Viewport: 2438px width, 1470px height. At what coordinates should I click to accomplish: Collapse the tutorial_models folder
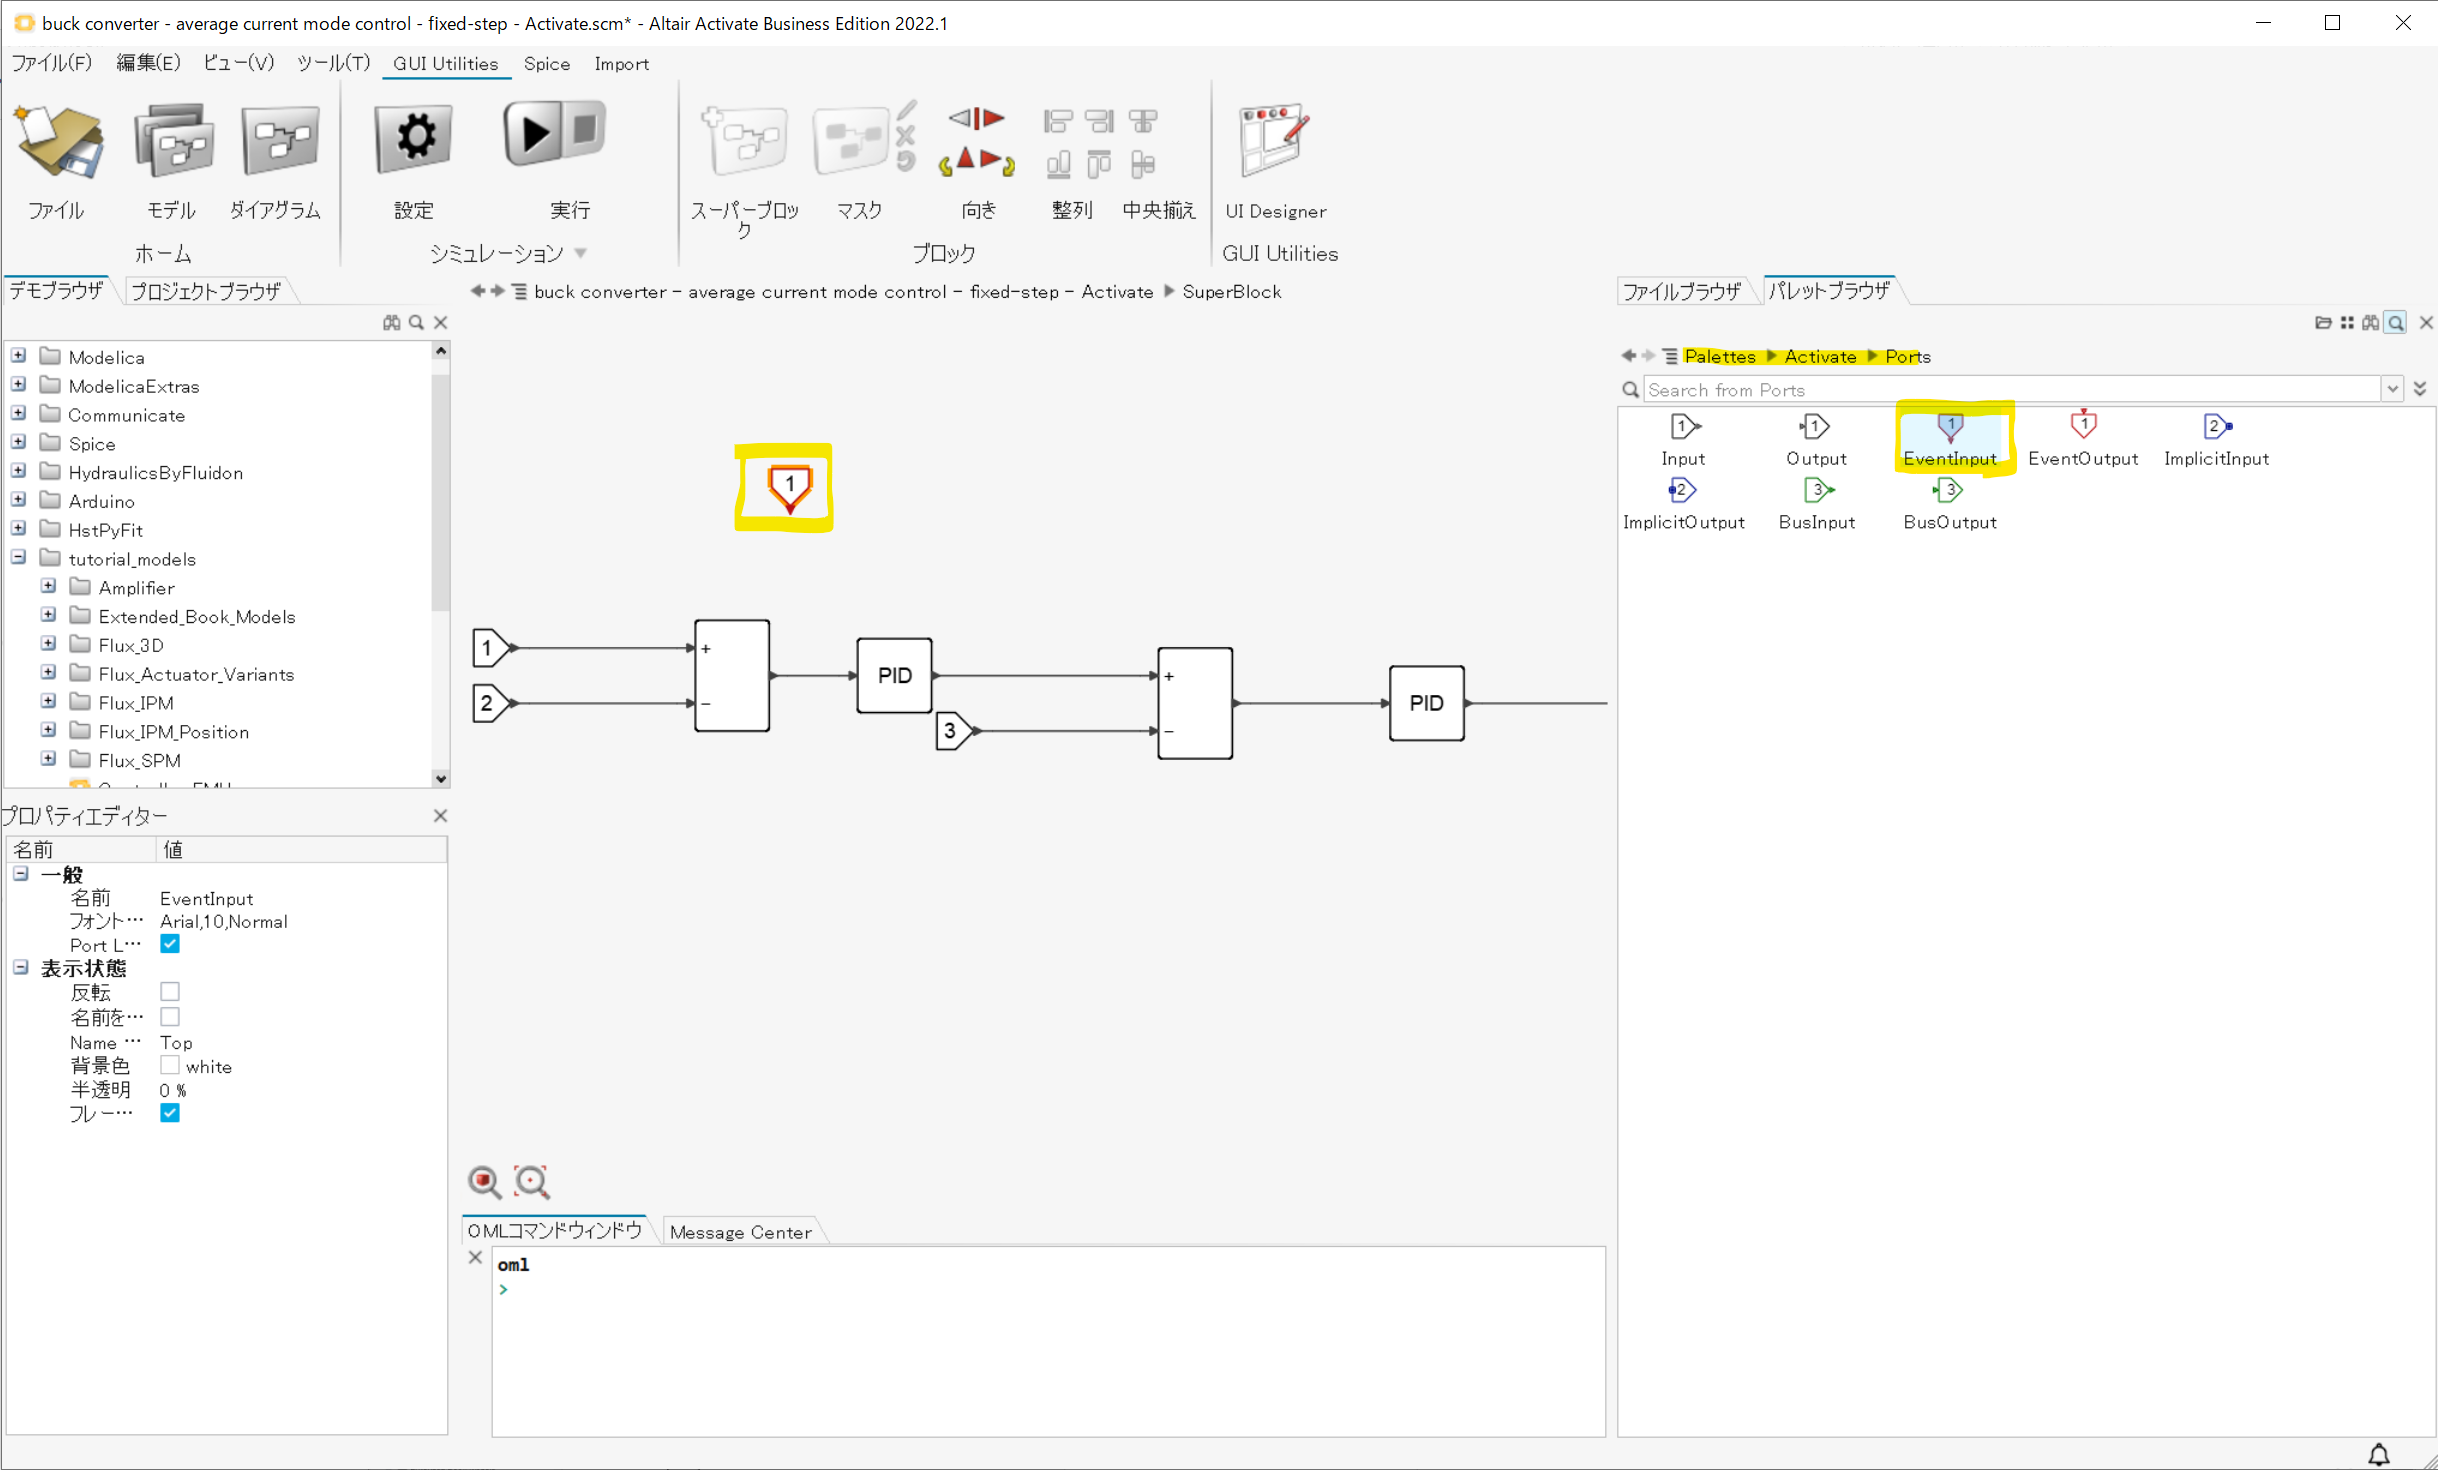coord(19,558)
